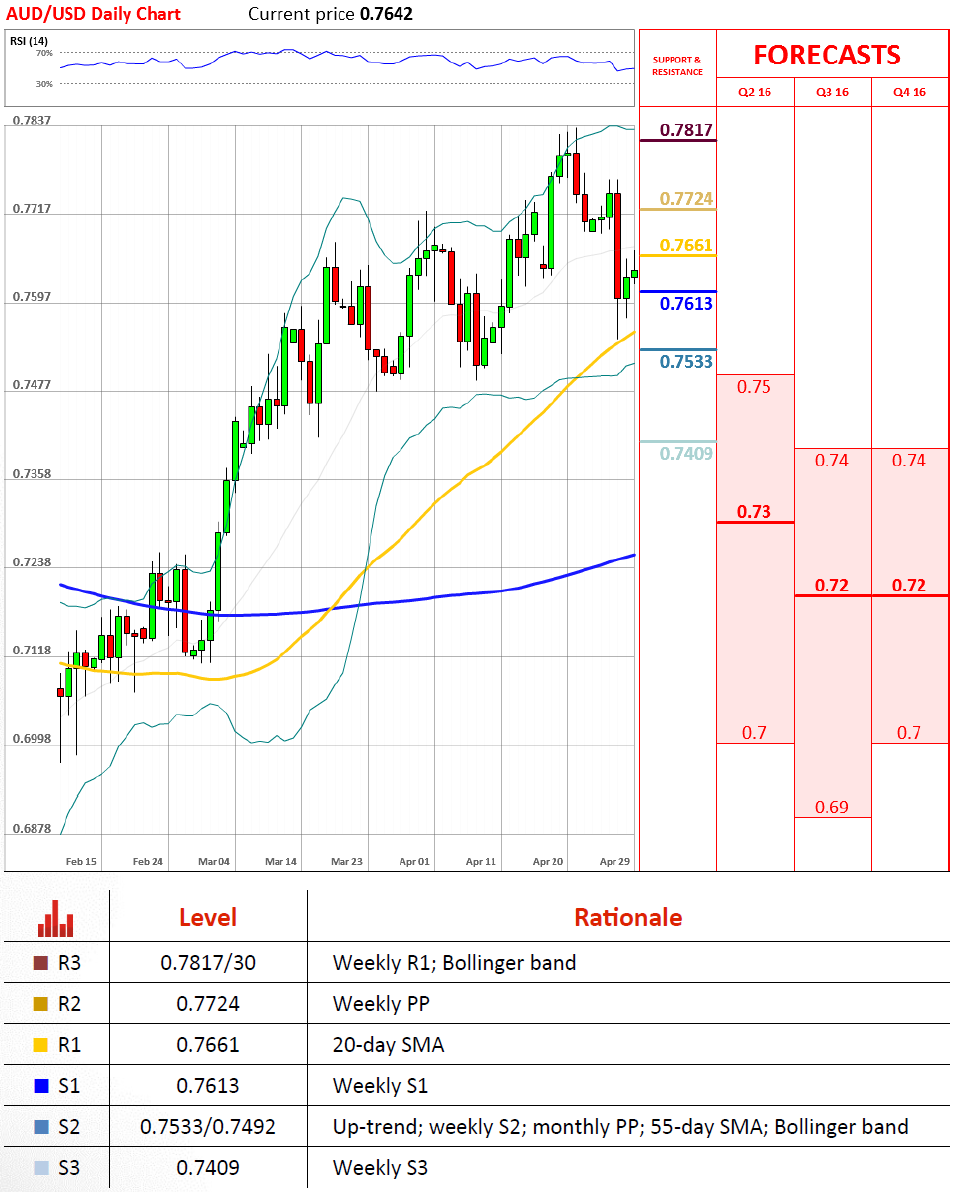Viewport: 957px width, 1192px height.
Task: Click the 0.7533/0.7492 level cell
Action: 208,1127
